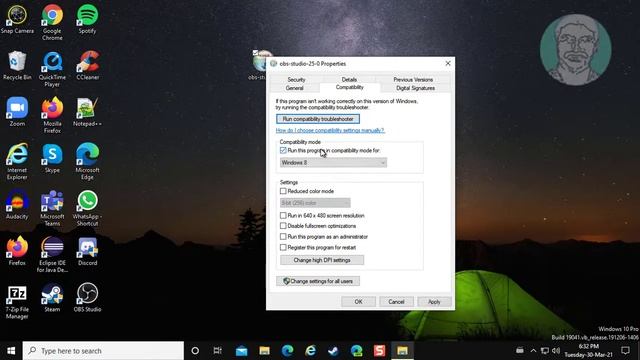Click Apply in Properties dialog
The image size is (640, 360).
tap(434, 302)
